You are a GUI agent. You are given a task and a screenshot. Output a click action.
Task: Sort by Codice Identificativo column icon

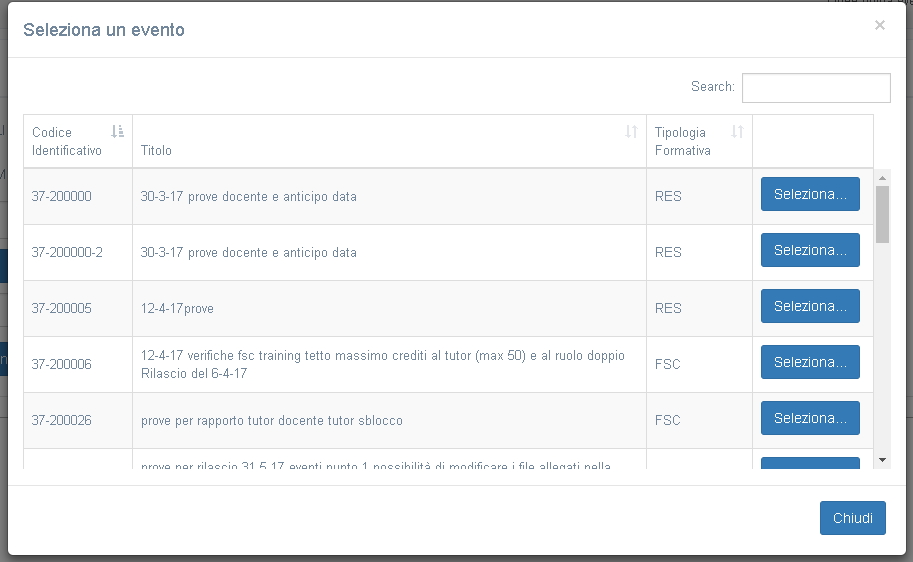tap(118, 131)
